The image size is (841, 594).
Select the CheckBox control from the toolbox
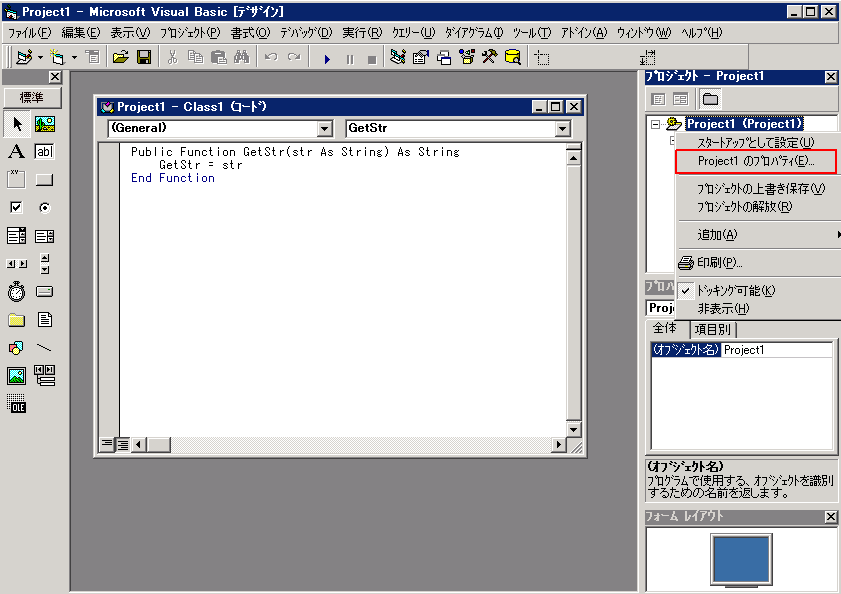[14, 207]
